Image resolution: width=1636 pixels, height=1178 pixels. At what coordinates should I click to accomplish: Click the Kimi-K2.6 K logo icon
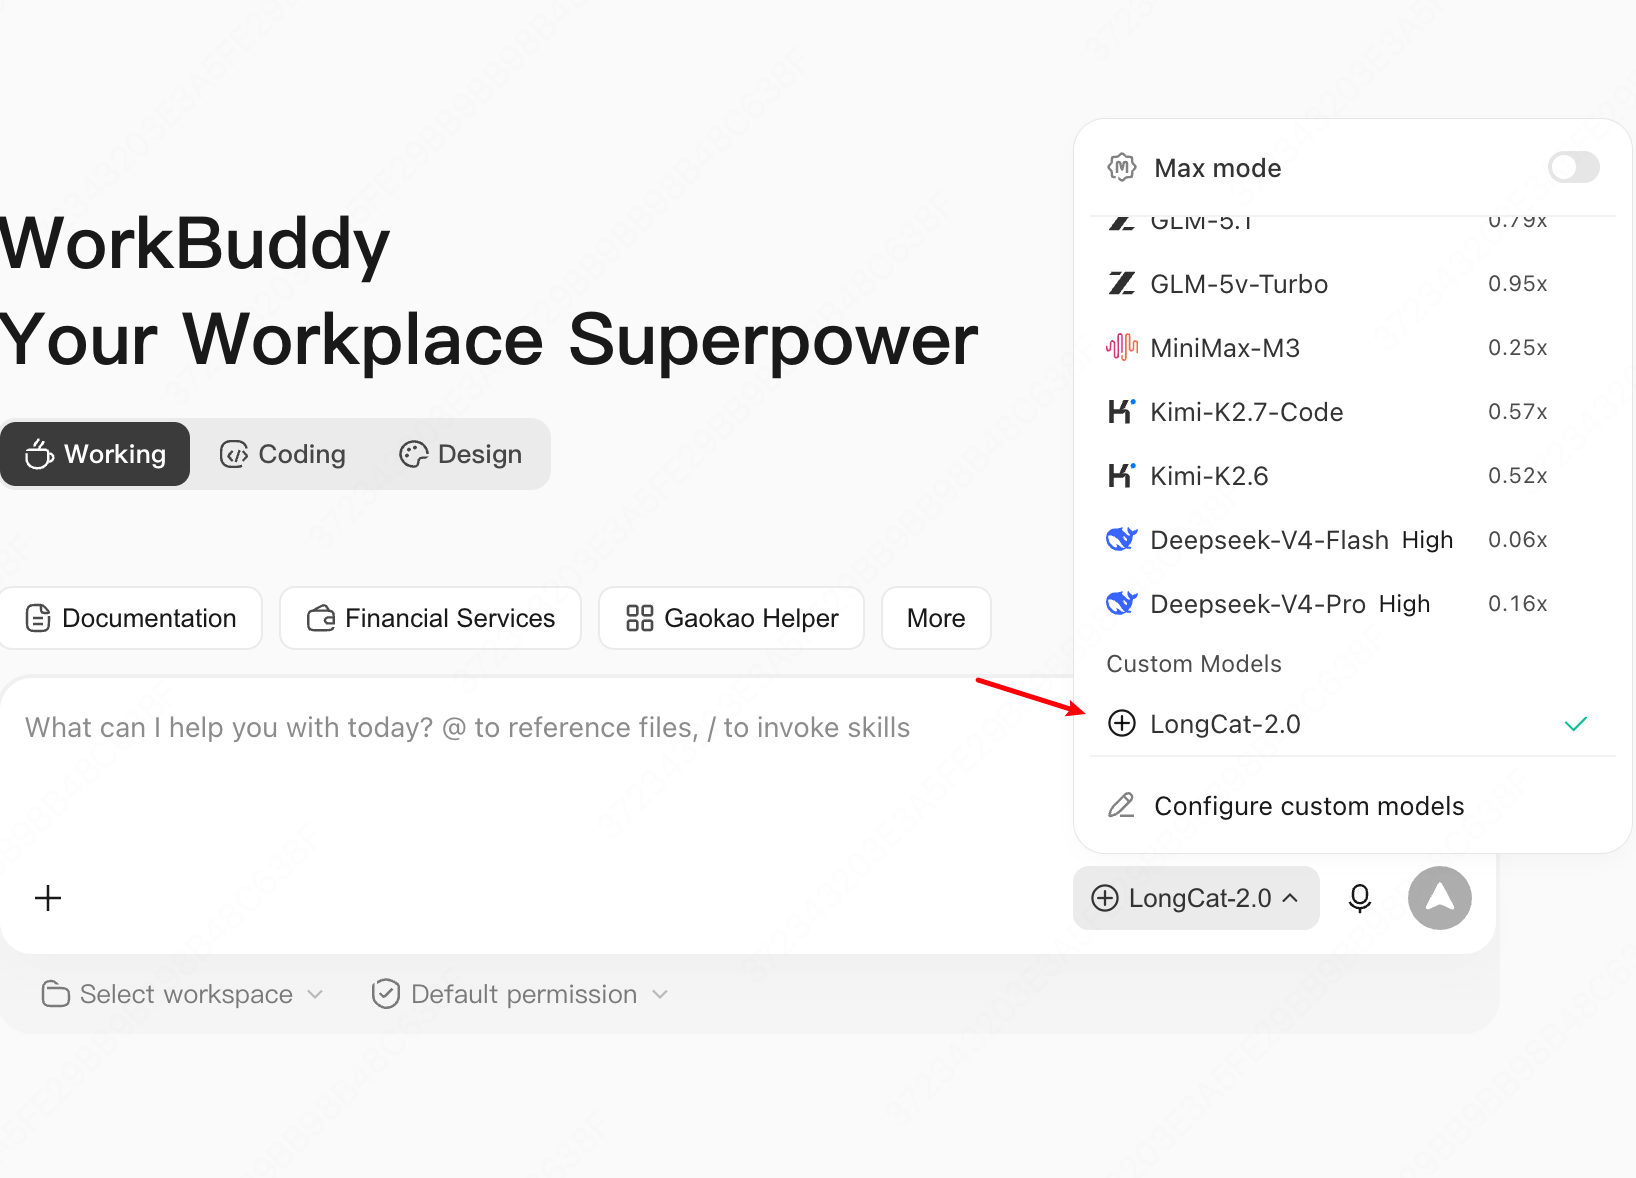[x=1122, y=475]
